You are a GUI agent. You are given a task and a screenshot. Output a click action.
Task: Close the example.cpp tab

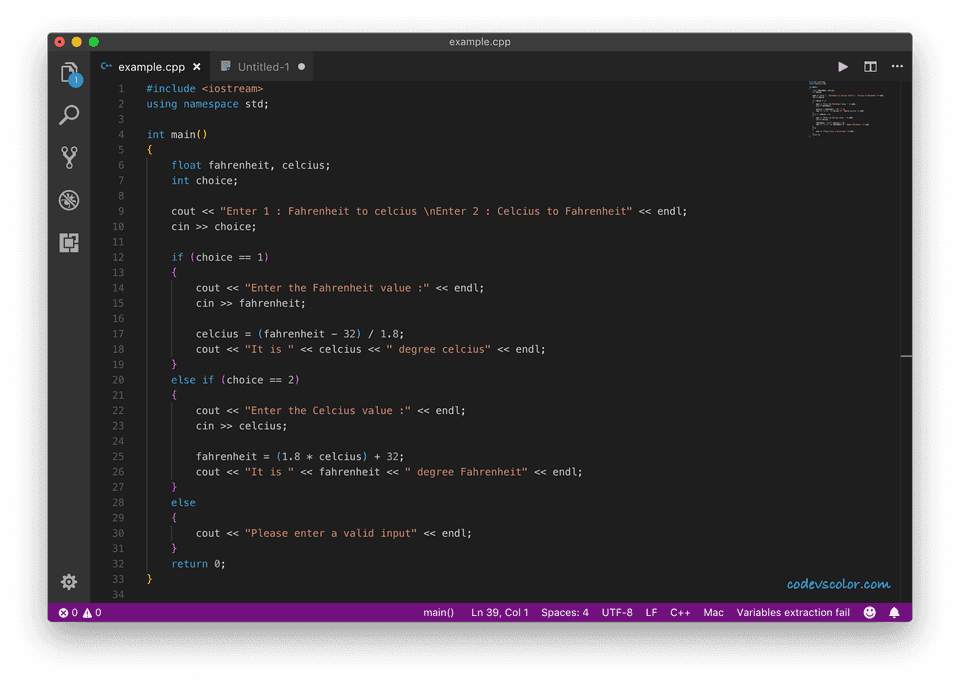[197, 67]
